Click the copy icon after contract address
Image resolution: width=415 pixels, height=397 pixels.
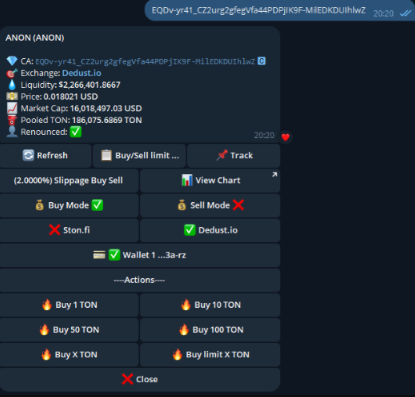(262, 61)
